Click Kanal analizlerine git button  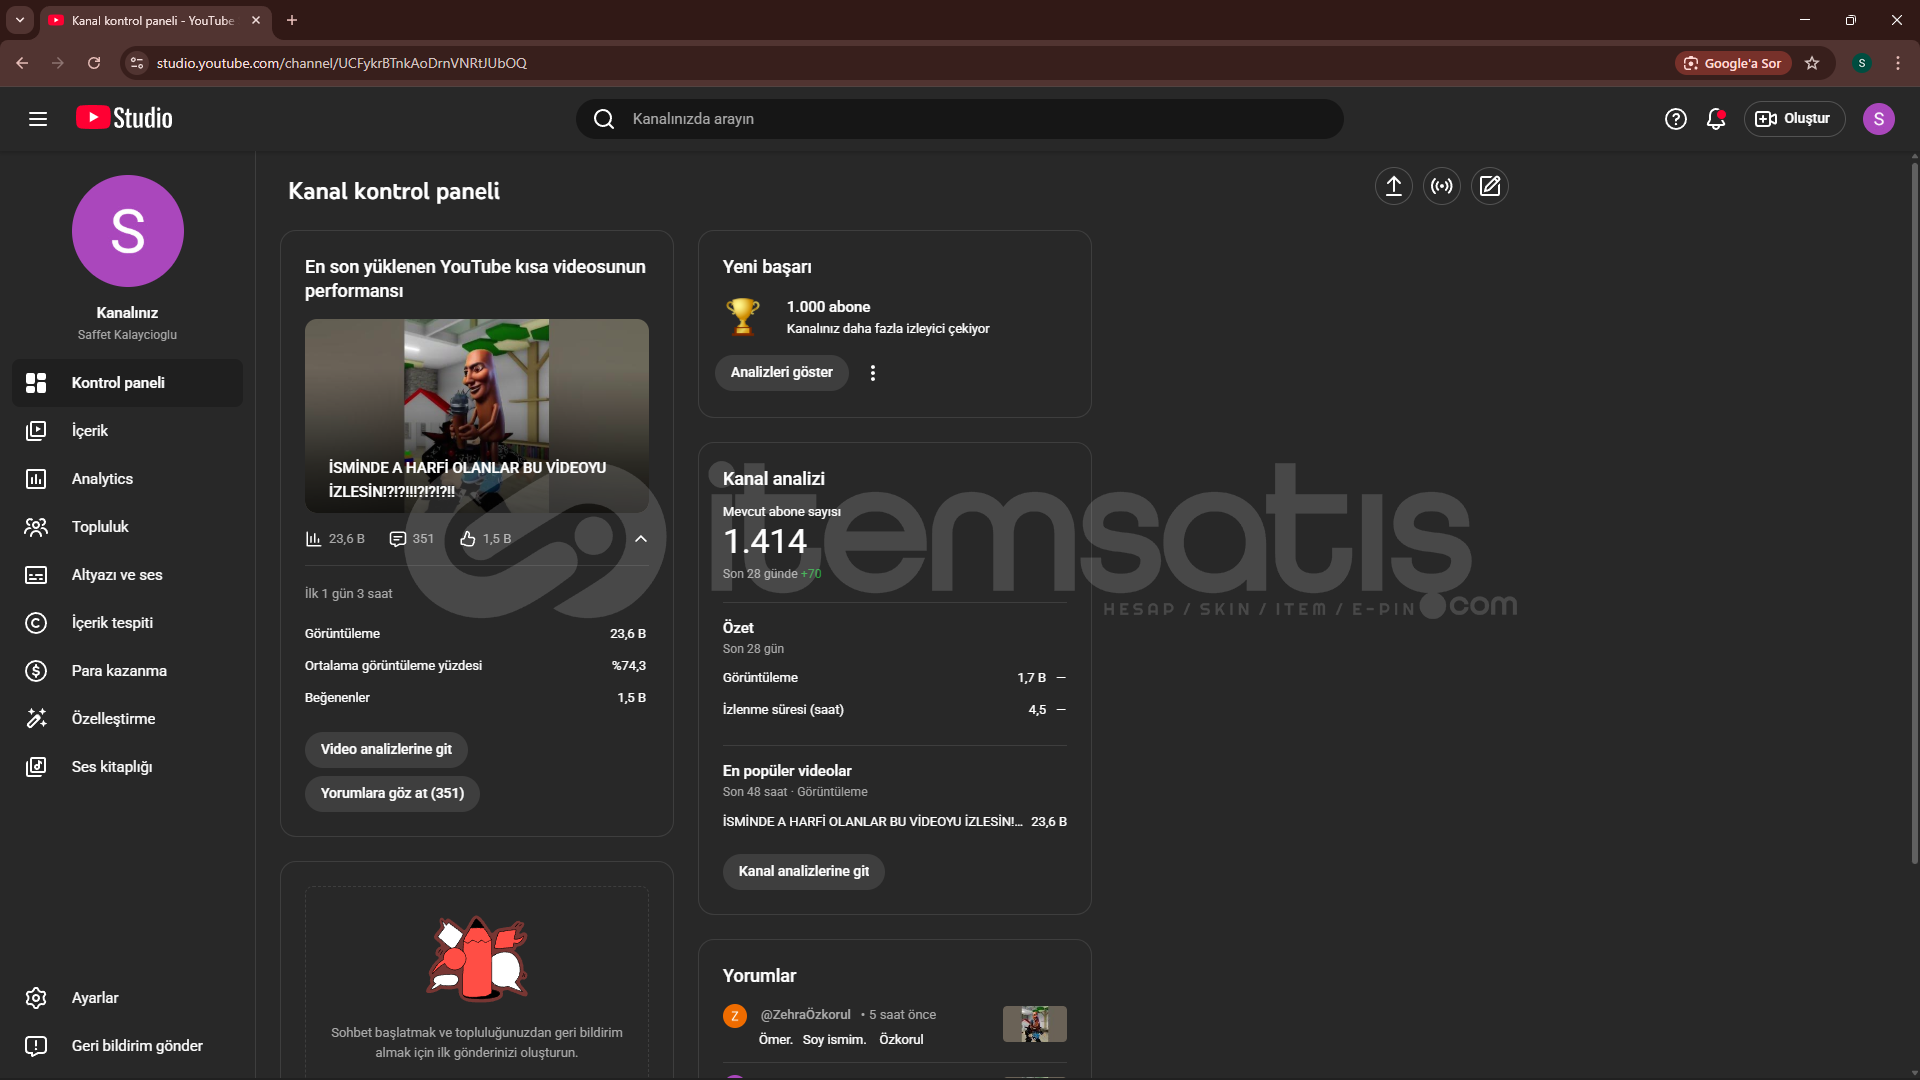click(803, 871)
